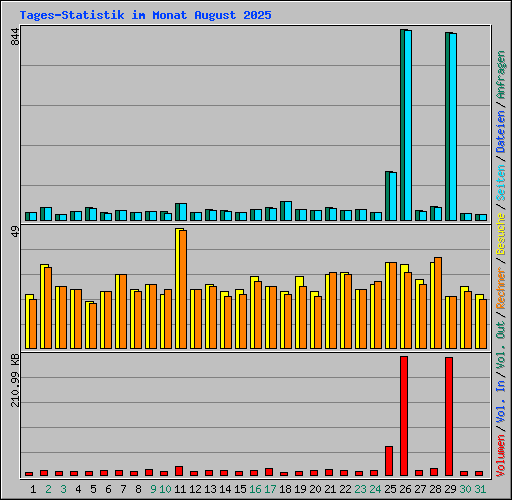Click the 'Vol. Out' legend label
The width and height of the screenshot is (512, 500).
click(501, 345)
